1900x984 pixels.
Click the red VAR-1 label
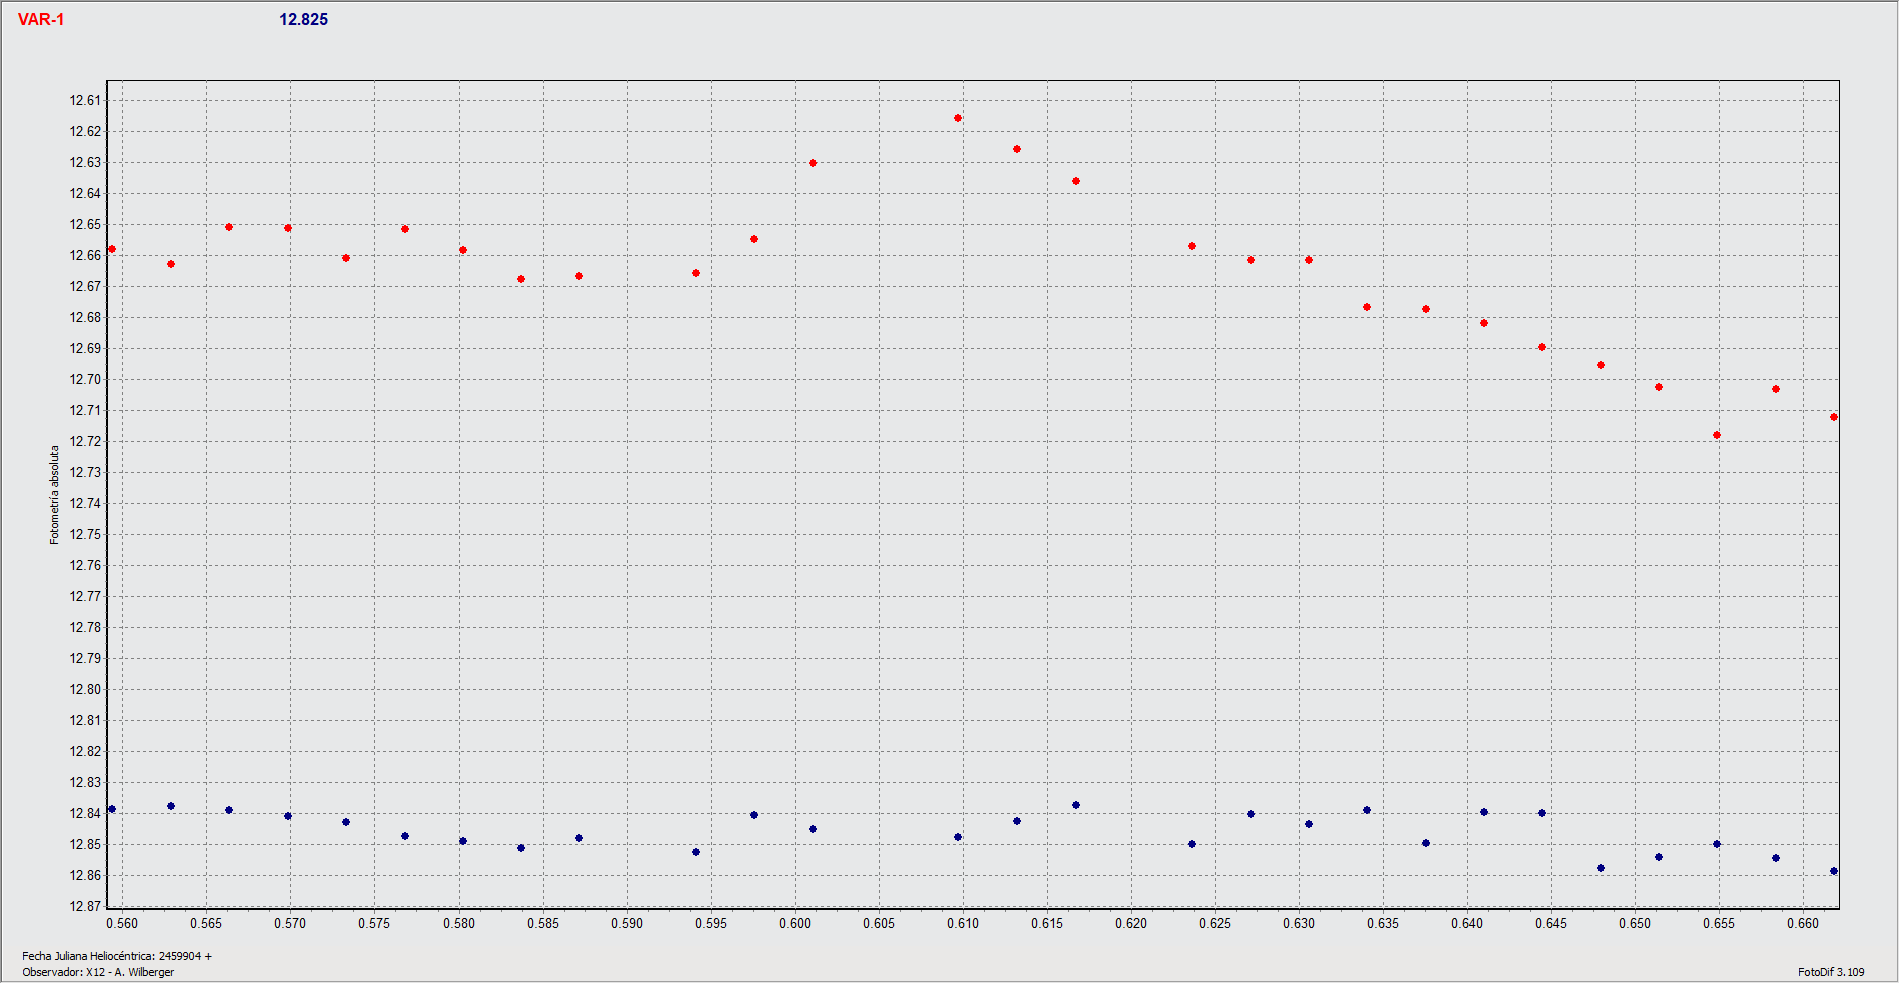pyautogui.click(x=41, y=20)
